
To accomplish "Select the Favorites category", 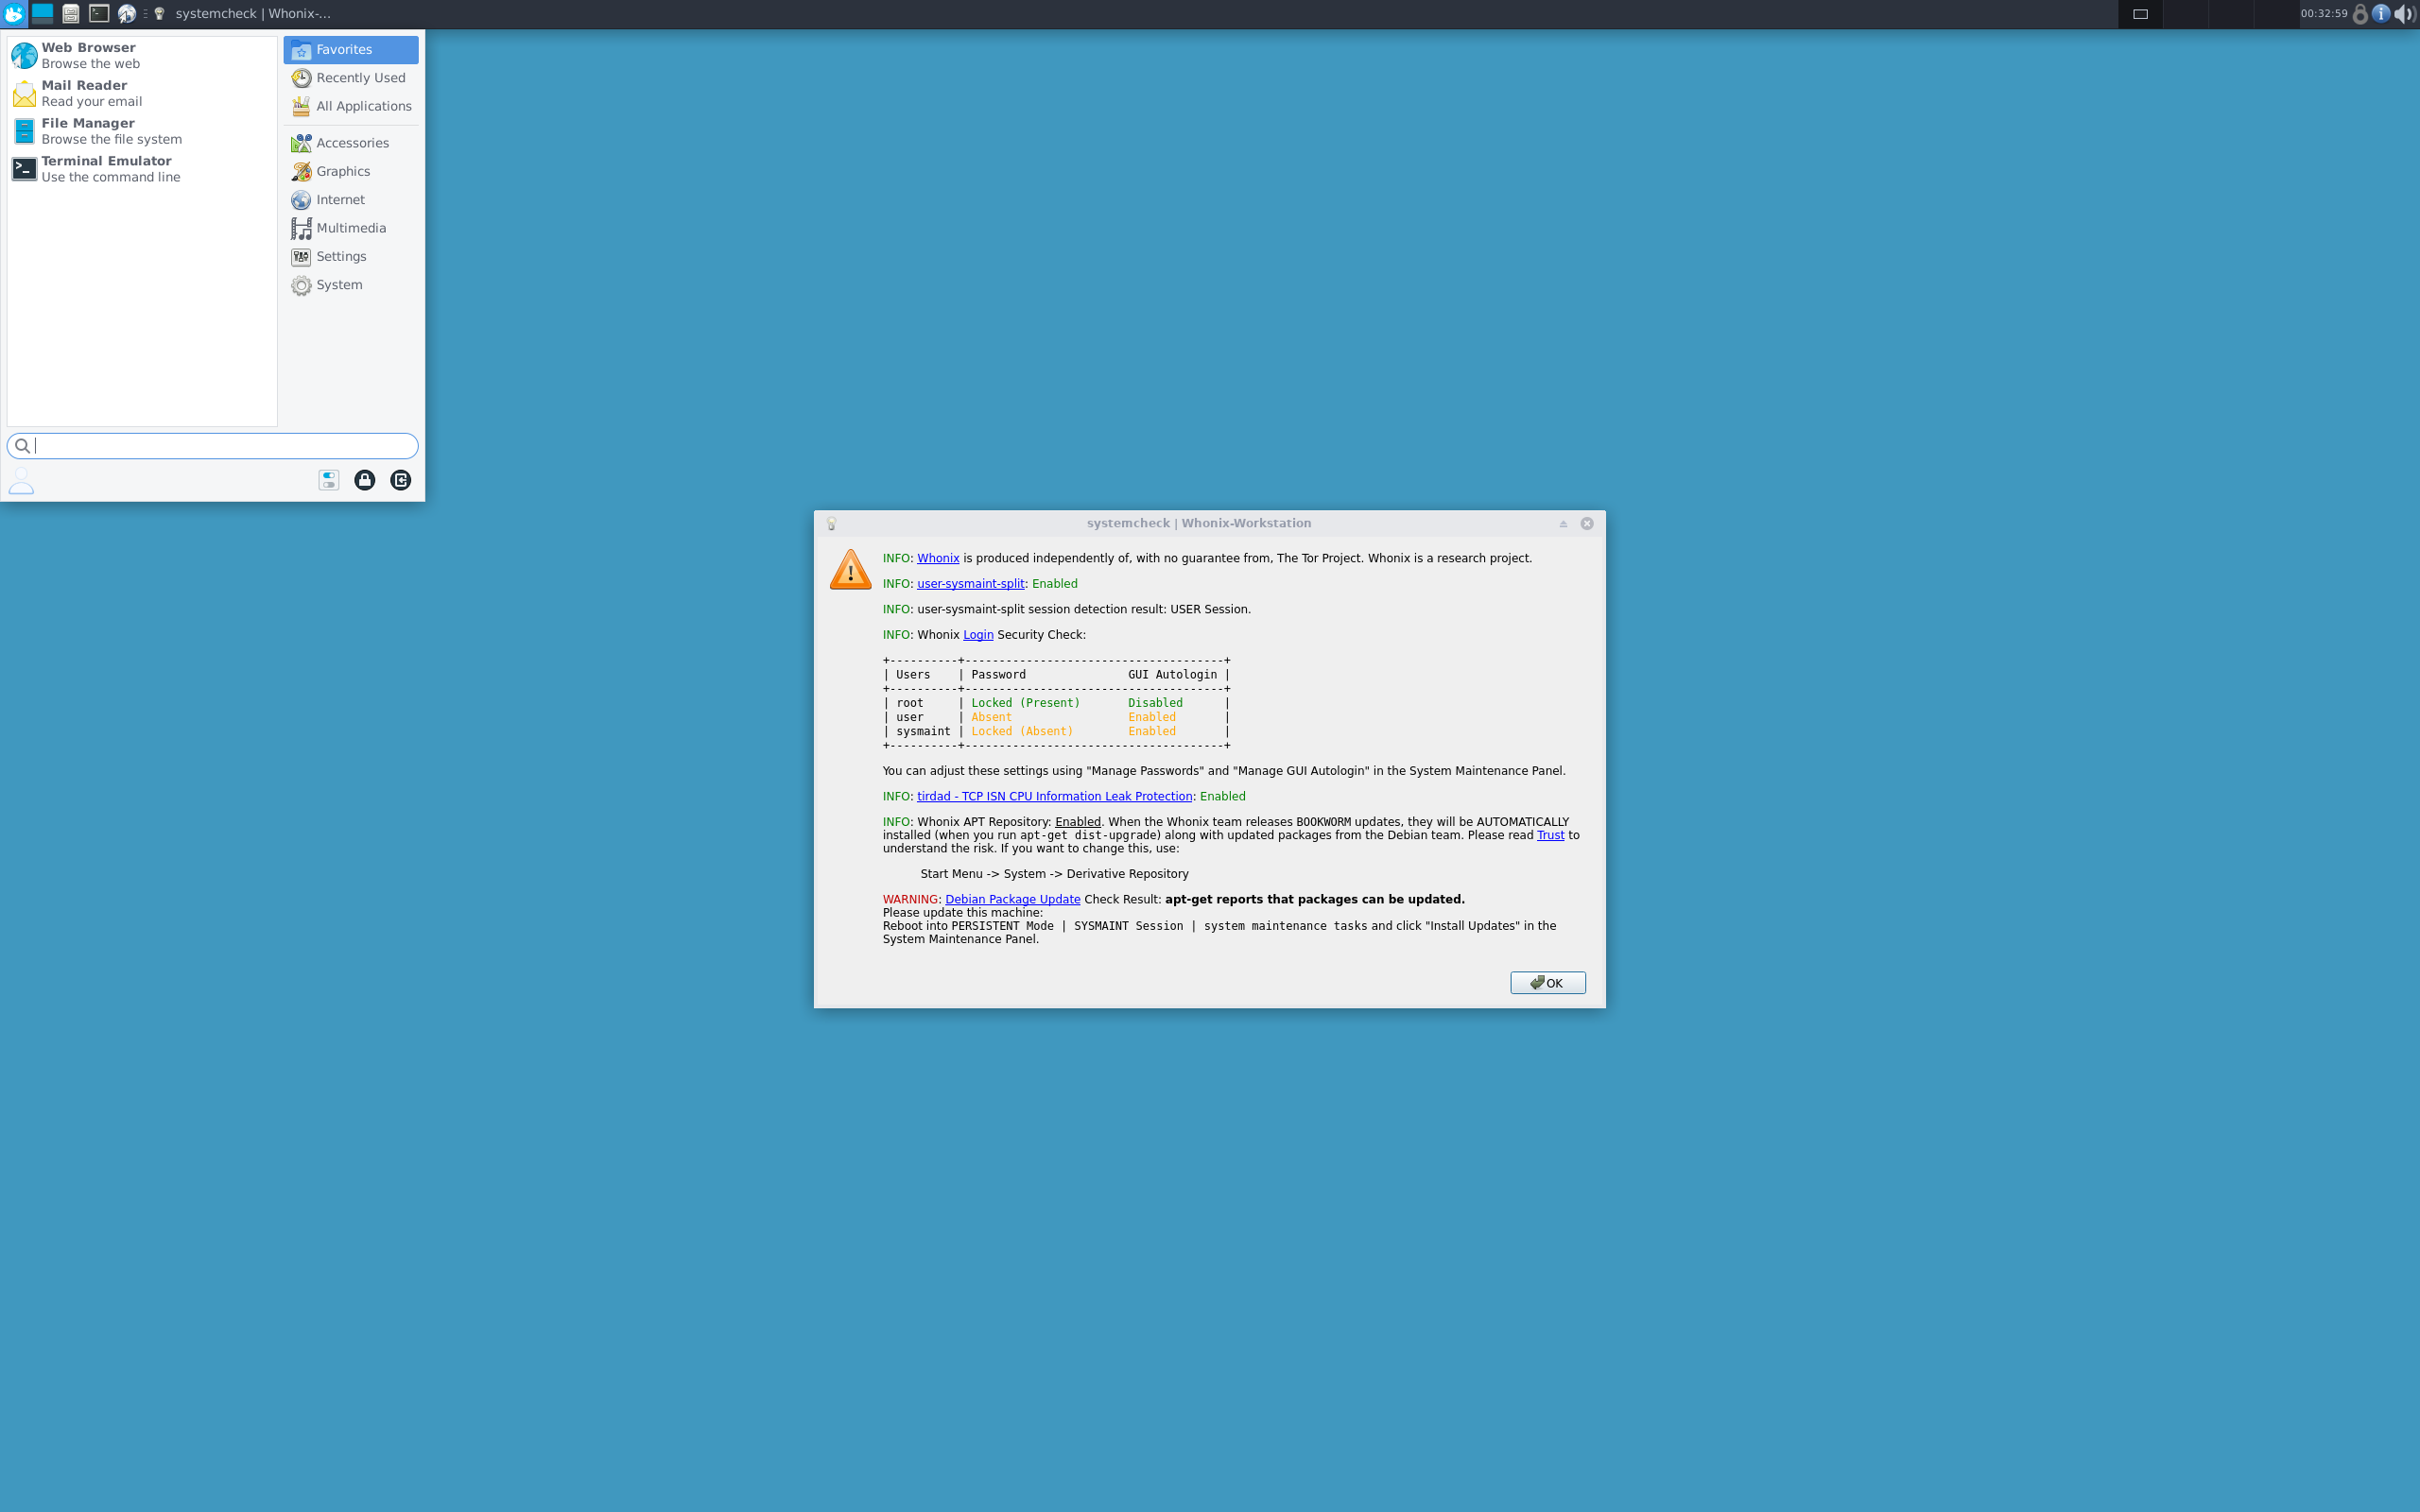I will 351,50.
